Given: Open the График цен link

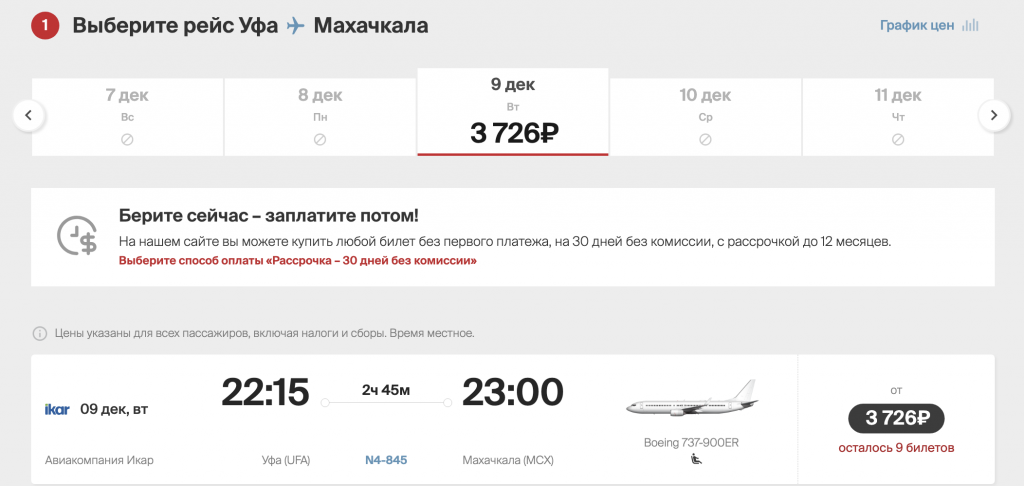Looking at the screenshot, I should 917,26.
